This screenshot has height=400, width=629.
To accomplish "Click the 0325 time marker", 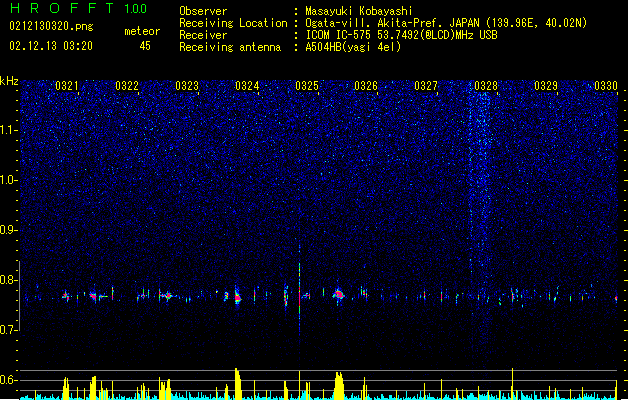I will [306, 86].
